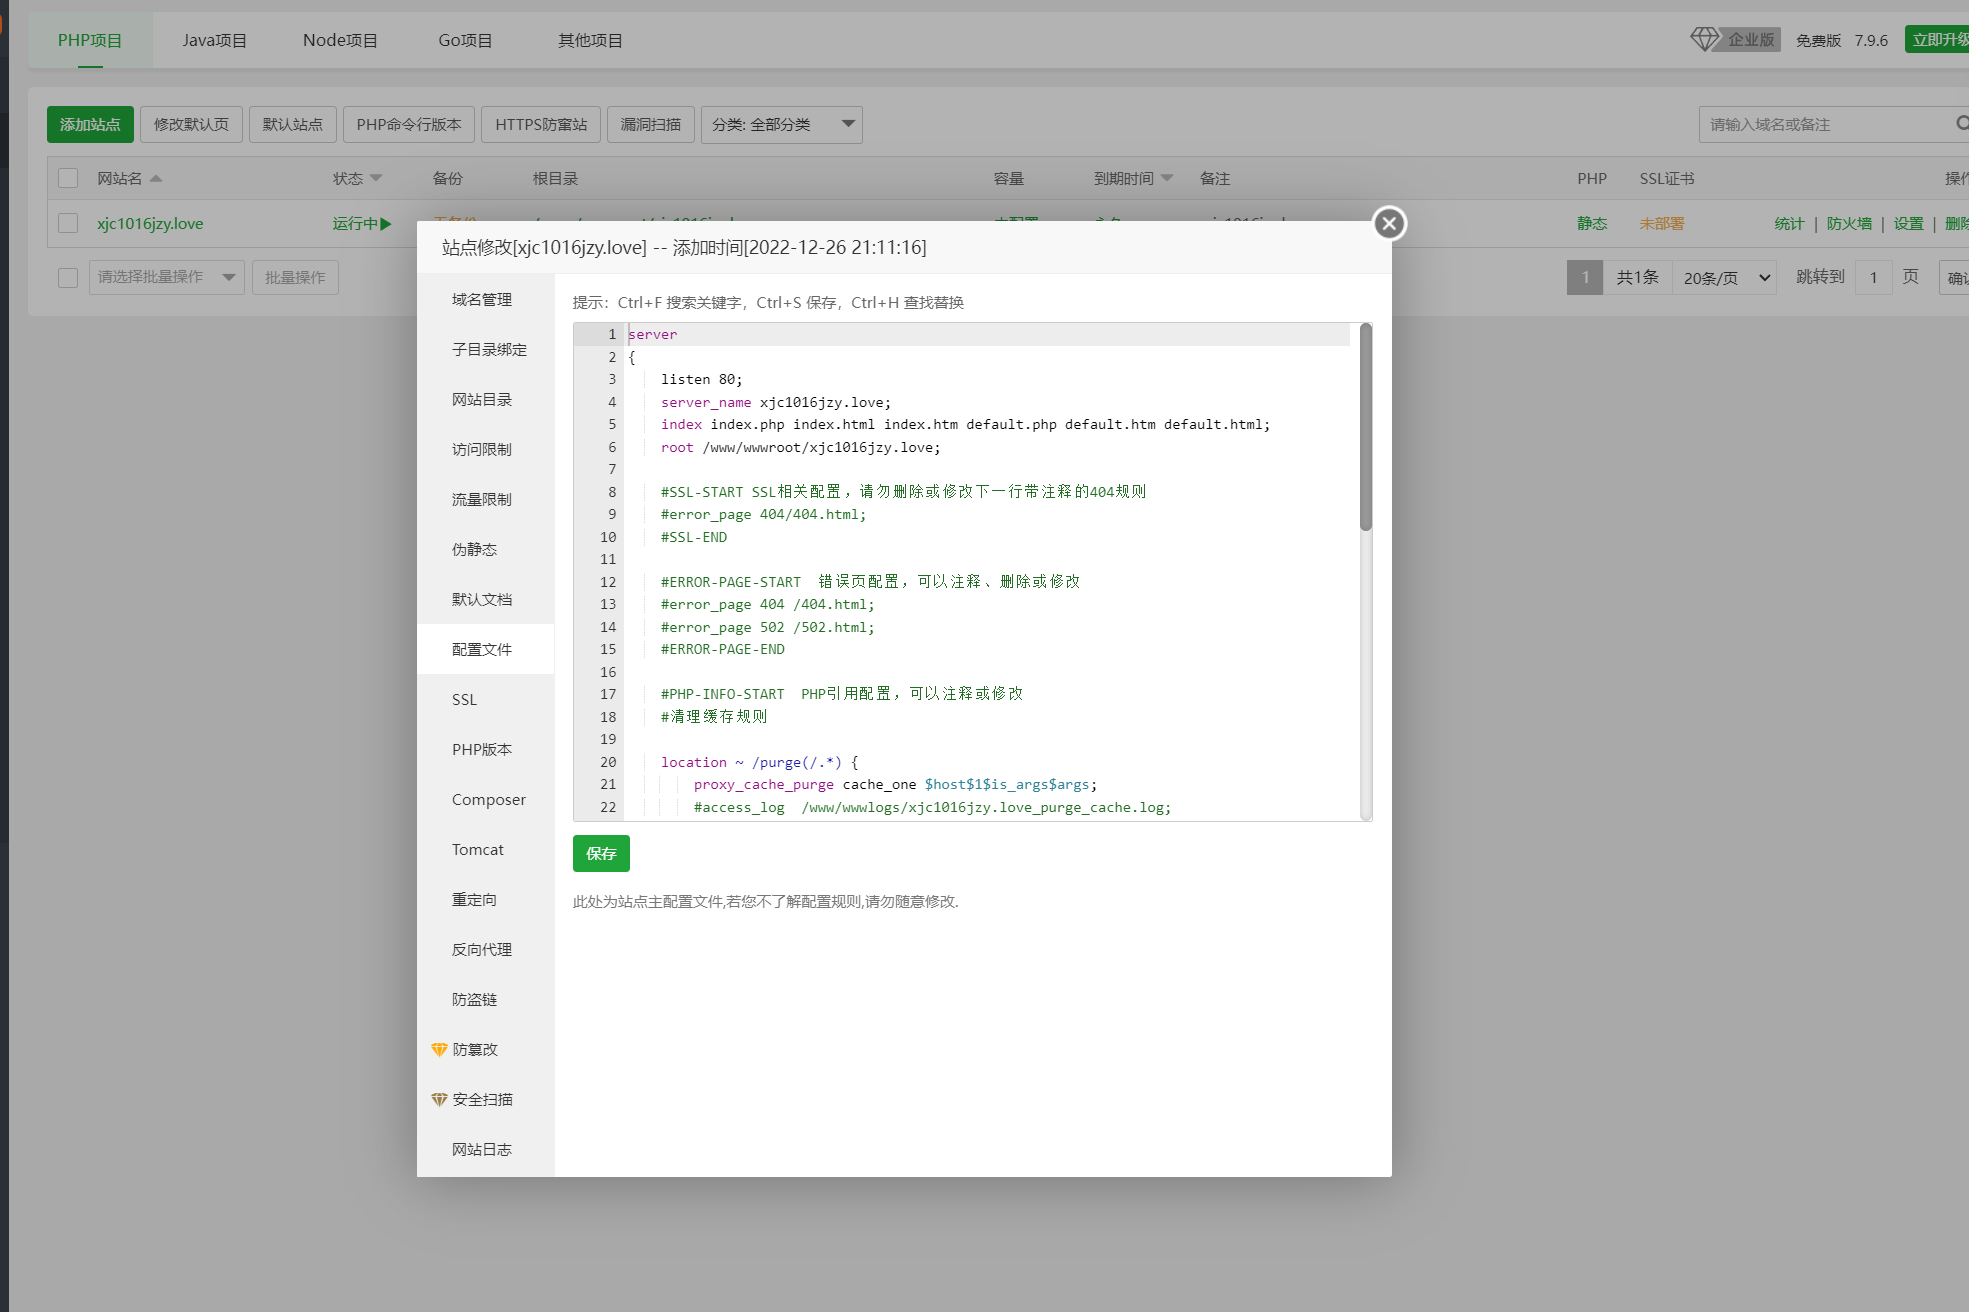
Task: Click the 默认站点 button
Action: (293, 124)
